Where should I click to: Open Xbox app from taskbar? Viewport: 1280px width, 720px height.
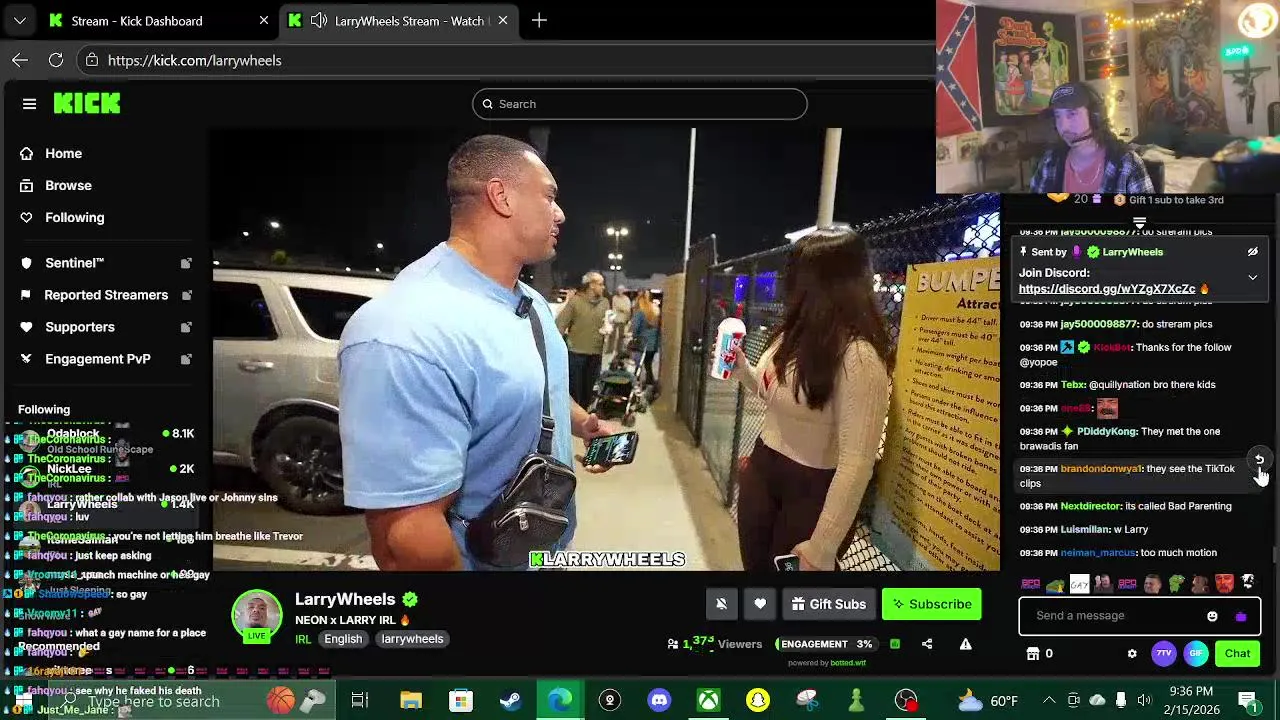708,700
